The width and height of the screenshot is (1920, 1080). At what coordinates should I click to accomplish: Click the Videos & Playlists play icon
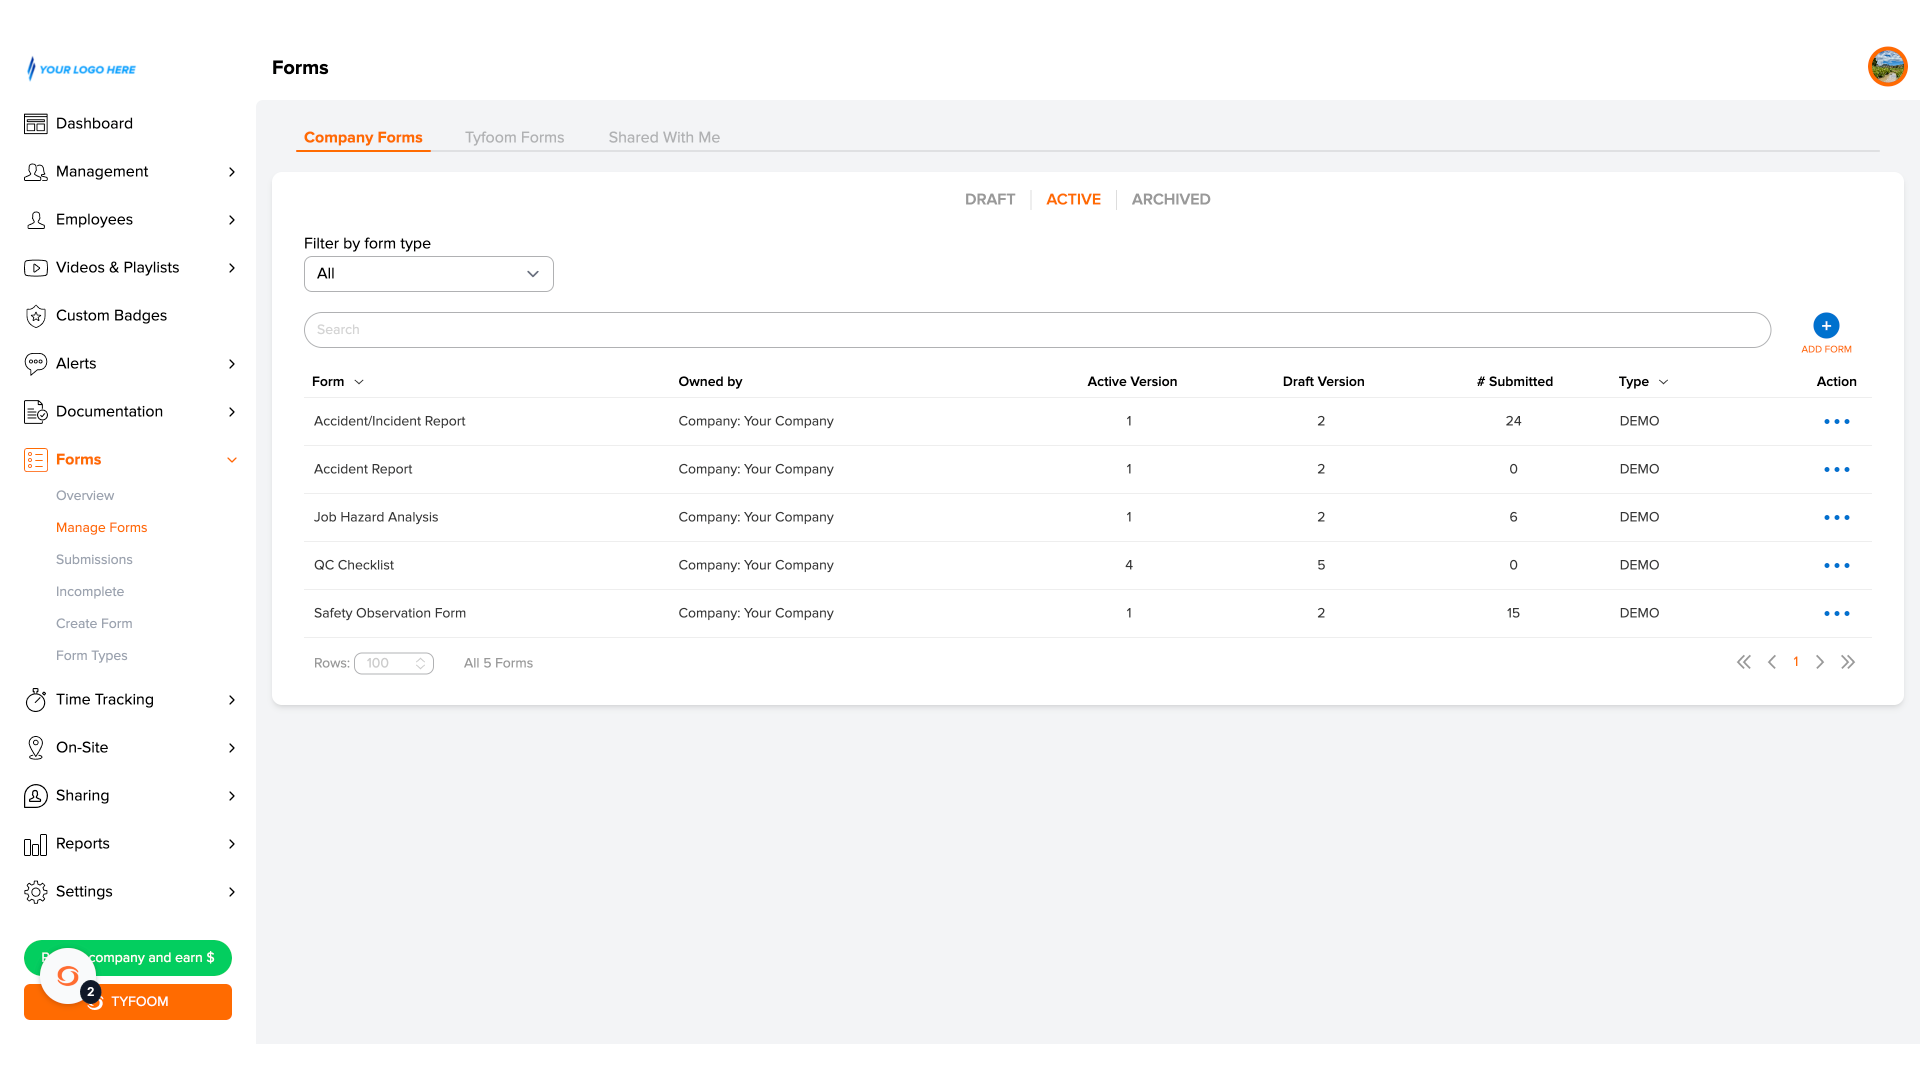pos(36,268)
